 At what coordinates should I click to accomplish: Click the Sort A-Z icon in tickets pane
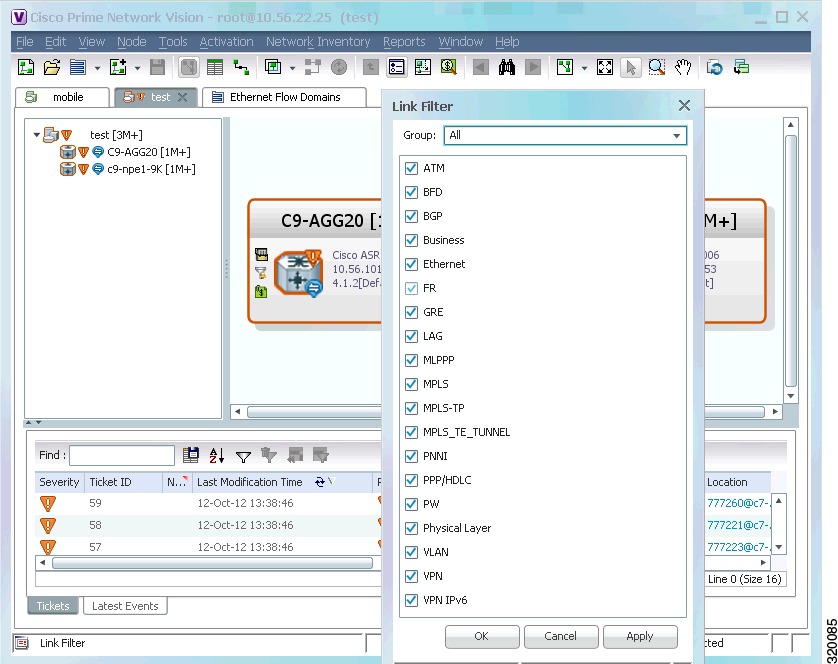point(216,455)
